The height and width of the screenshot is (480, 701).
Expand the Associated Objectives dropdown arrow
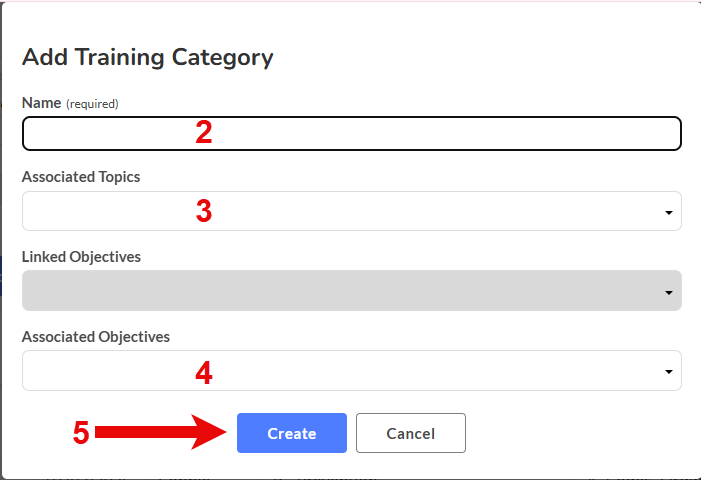pyautogui.click(x=669, y=372)
